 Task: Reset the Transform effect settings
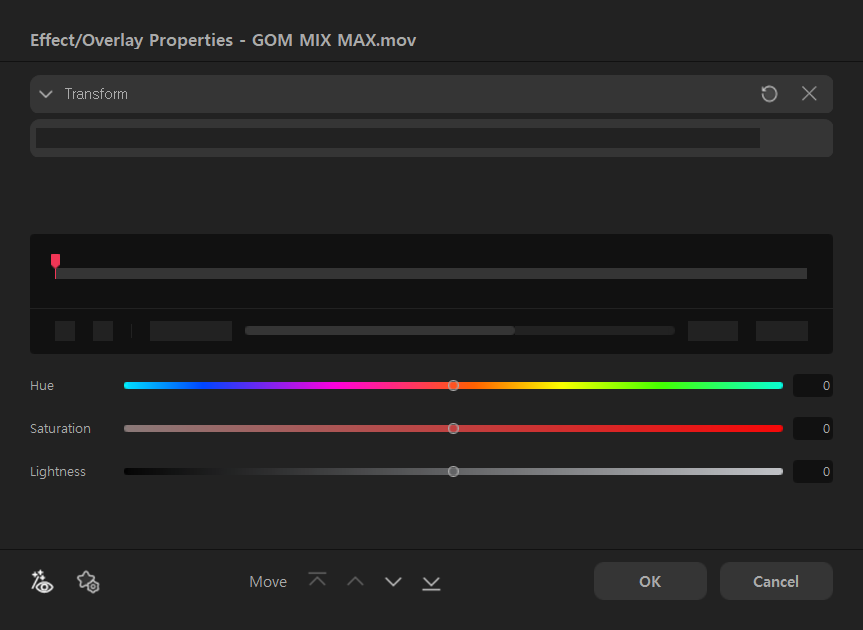(769, 94)
